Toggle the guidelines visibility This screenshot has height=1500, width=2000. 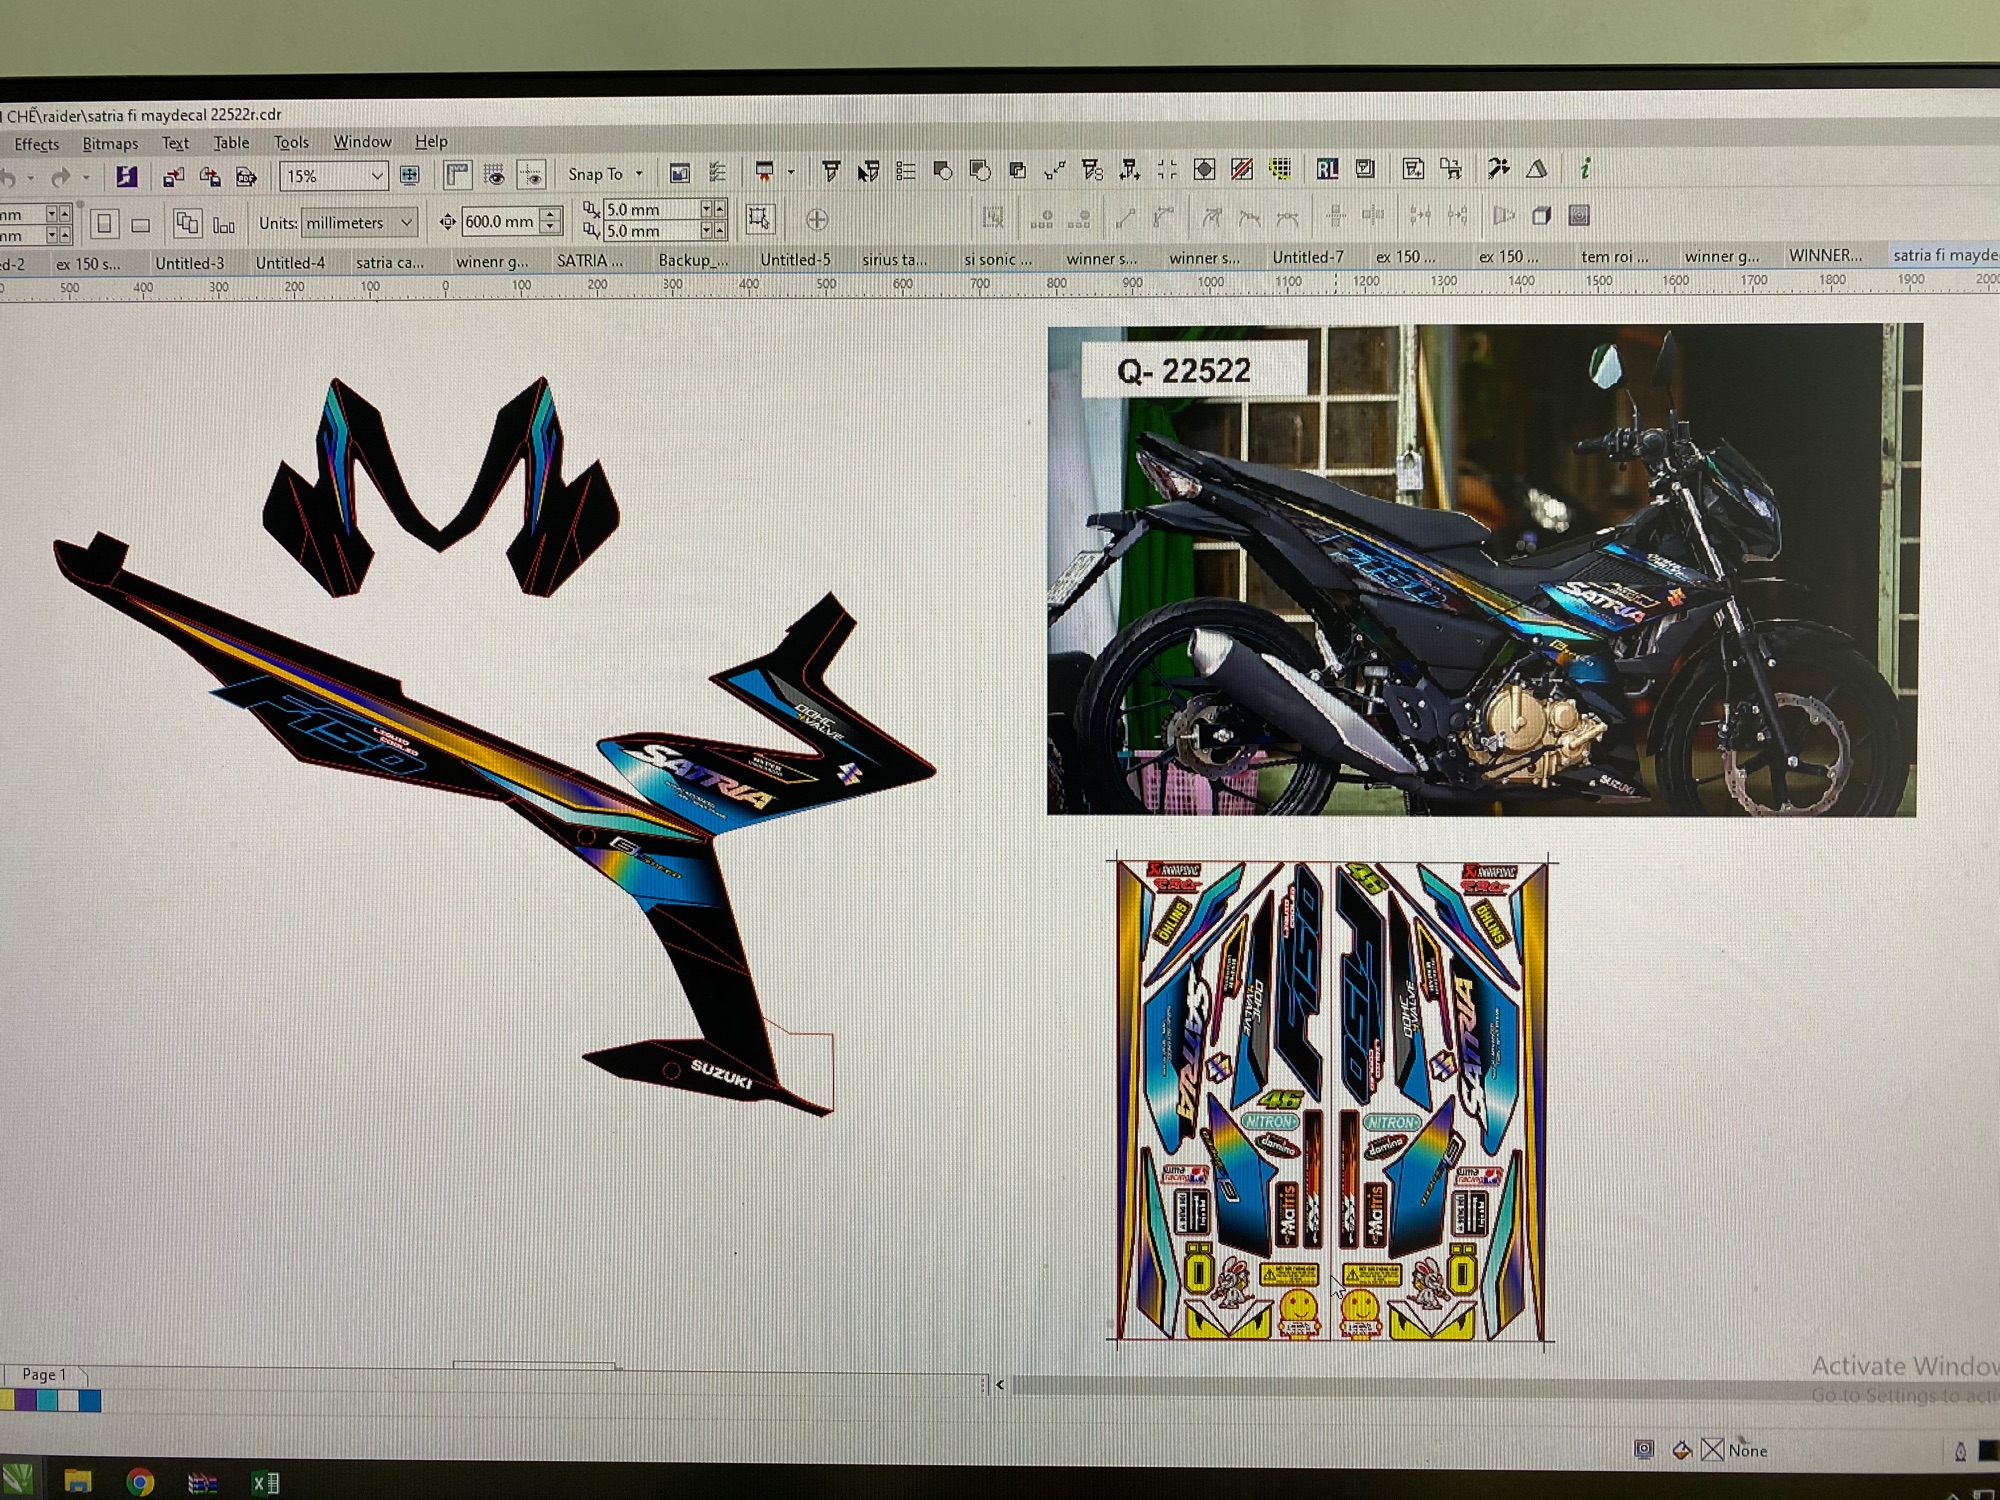531,176
